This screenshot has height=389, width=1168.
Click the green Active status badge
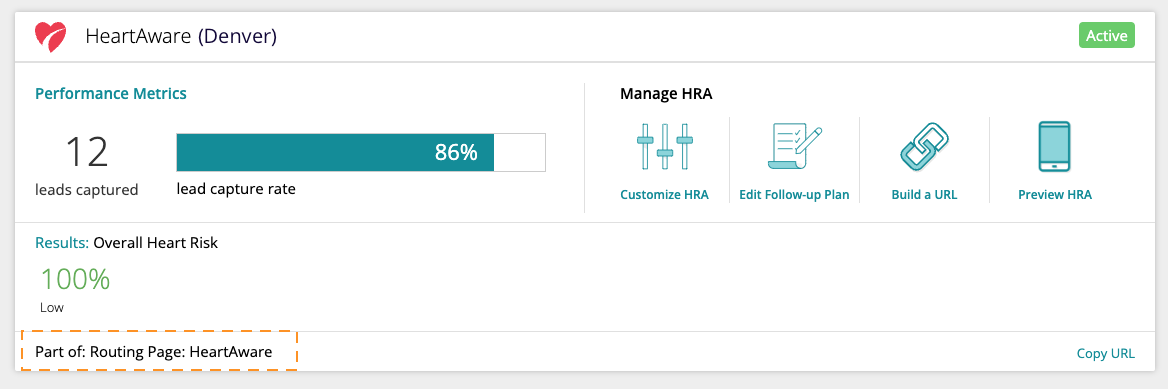1107,36
